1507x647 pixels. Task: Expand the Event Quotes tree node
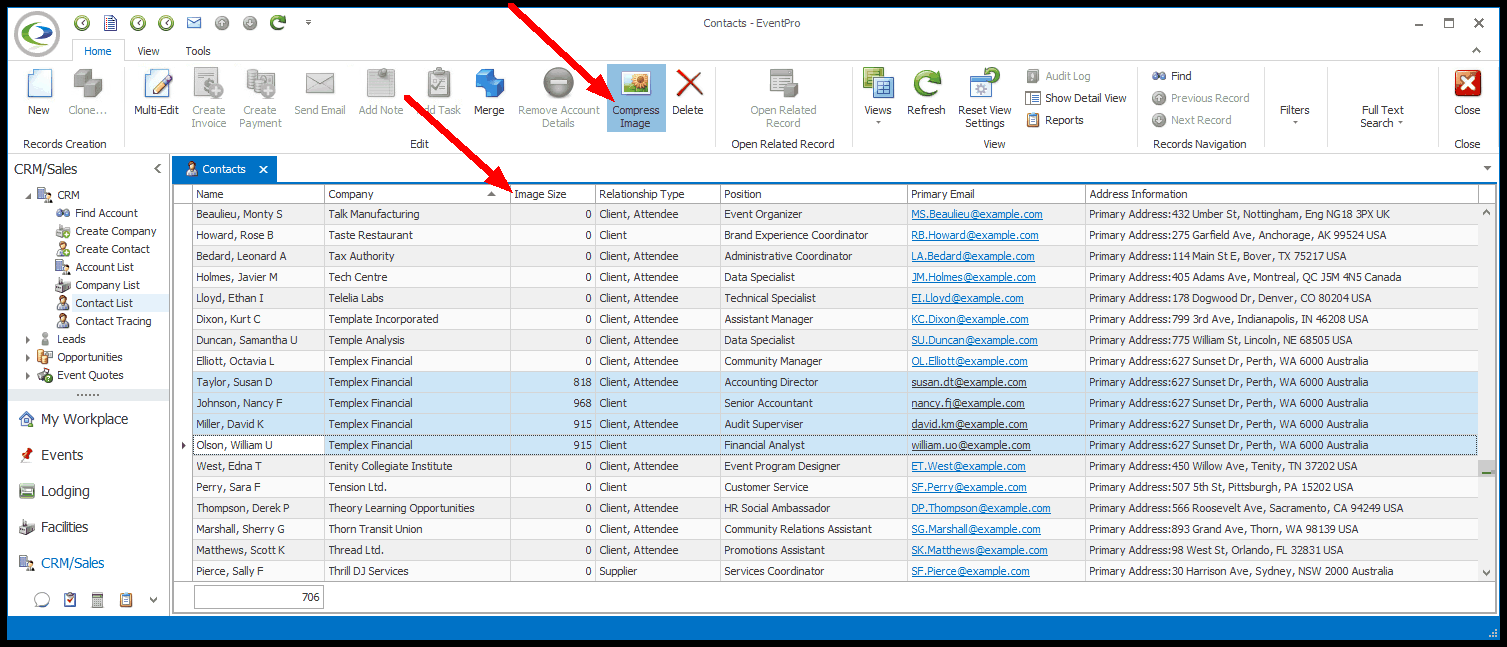point(28,375)
